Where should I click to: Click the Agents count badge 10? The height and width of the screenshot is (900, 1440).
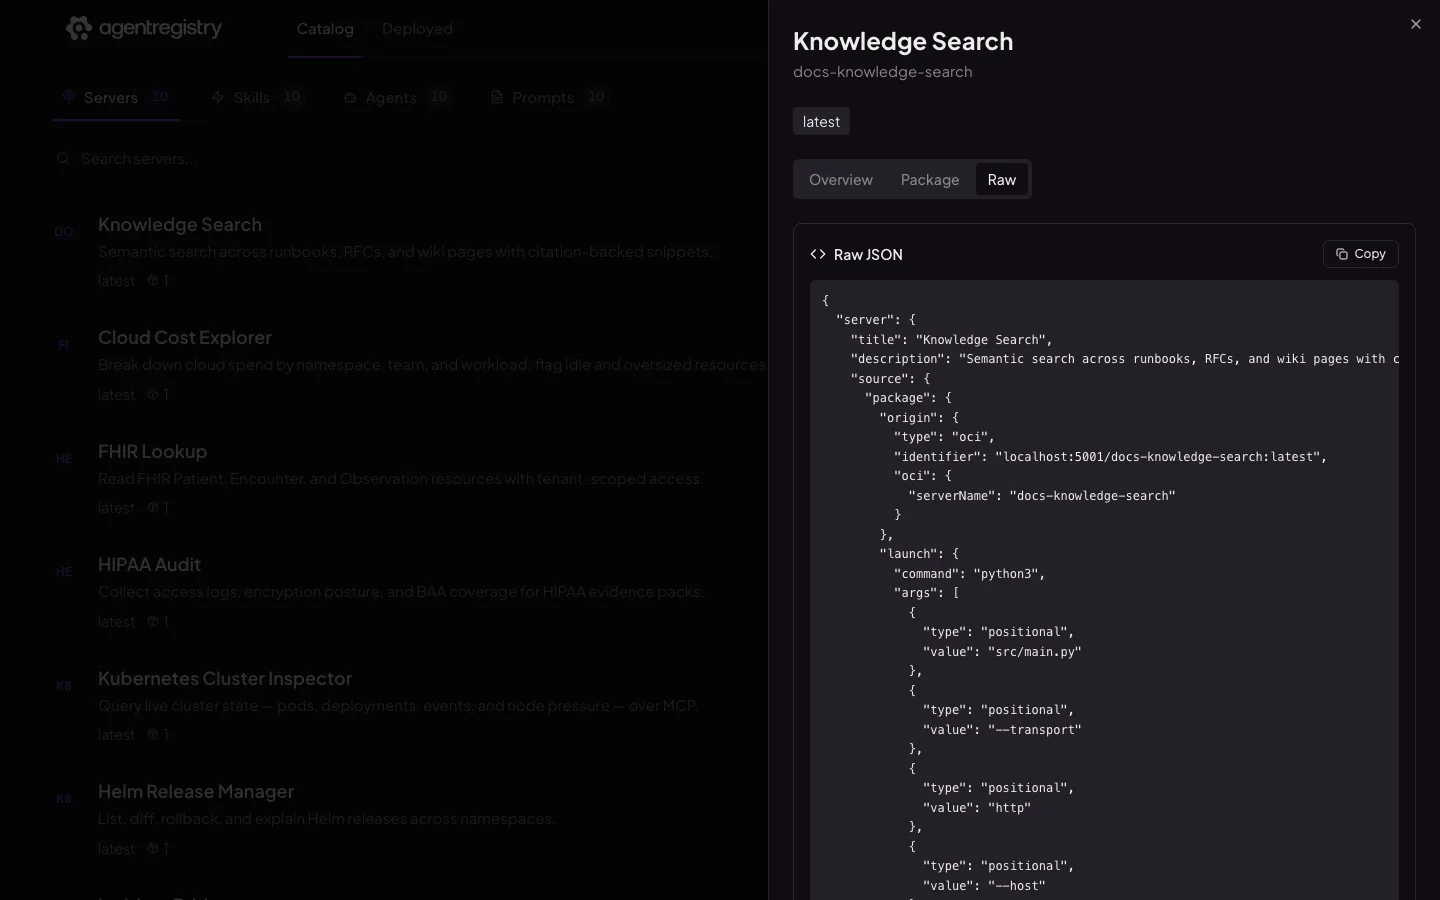(438, 97)
